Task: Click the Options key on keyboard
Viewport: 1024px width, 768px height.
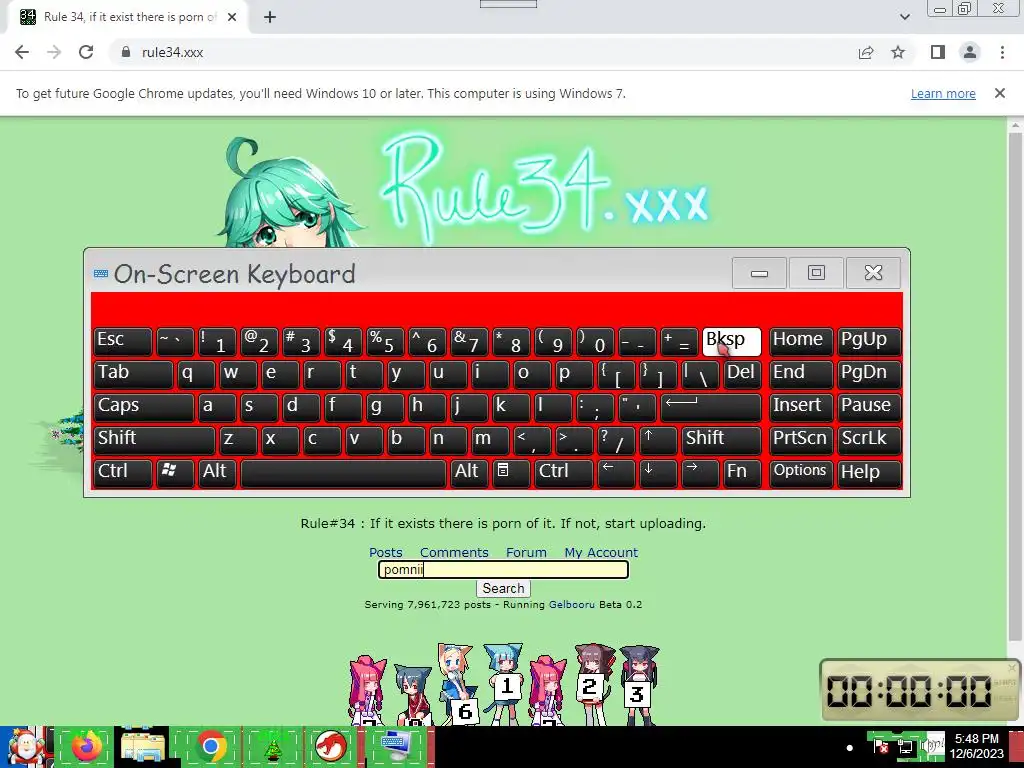Action: click(801, 473)
